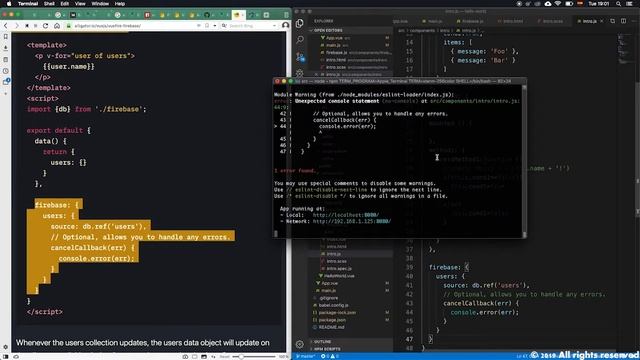Open package.json in file explorer
640x360 pixels.
pos(331,320)
